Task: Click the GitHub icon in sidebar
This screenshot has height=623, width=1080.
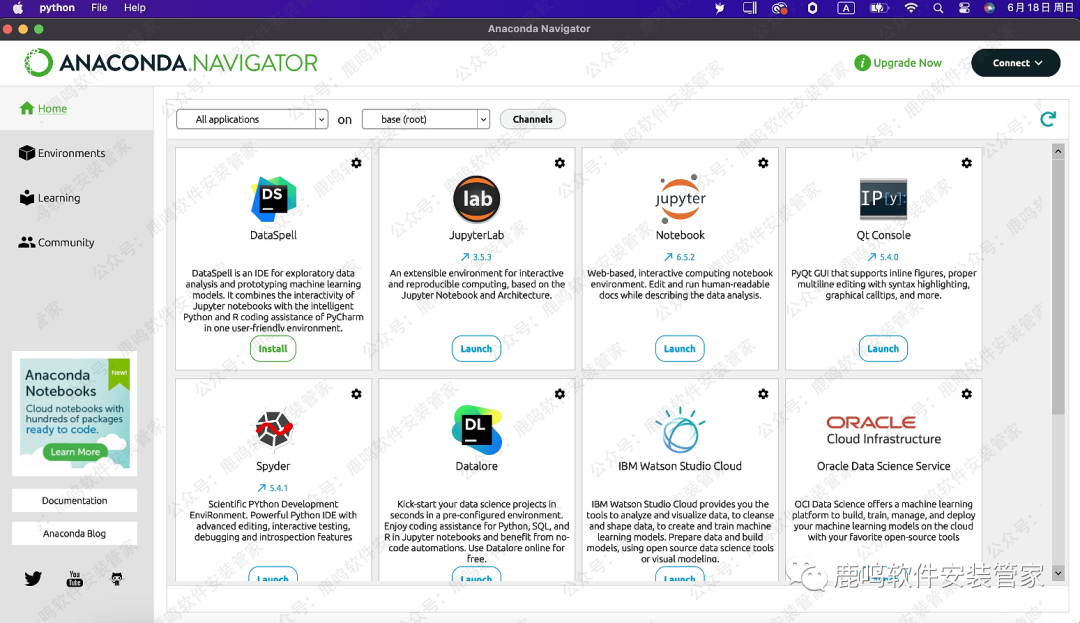Action: click(117, 578)
